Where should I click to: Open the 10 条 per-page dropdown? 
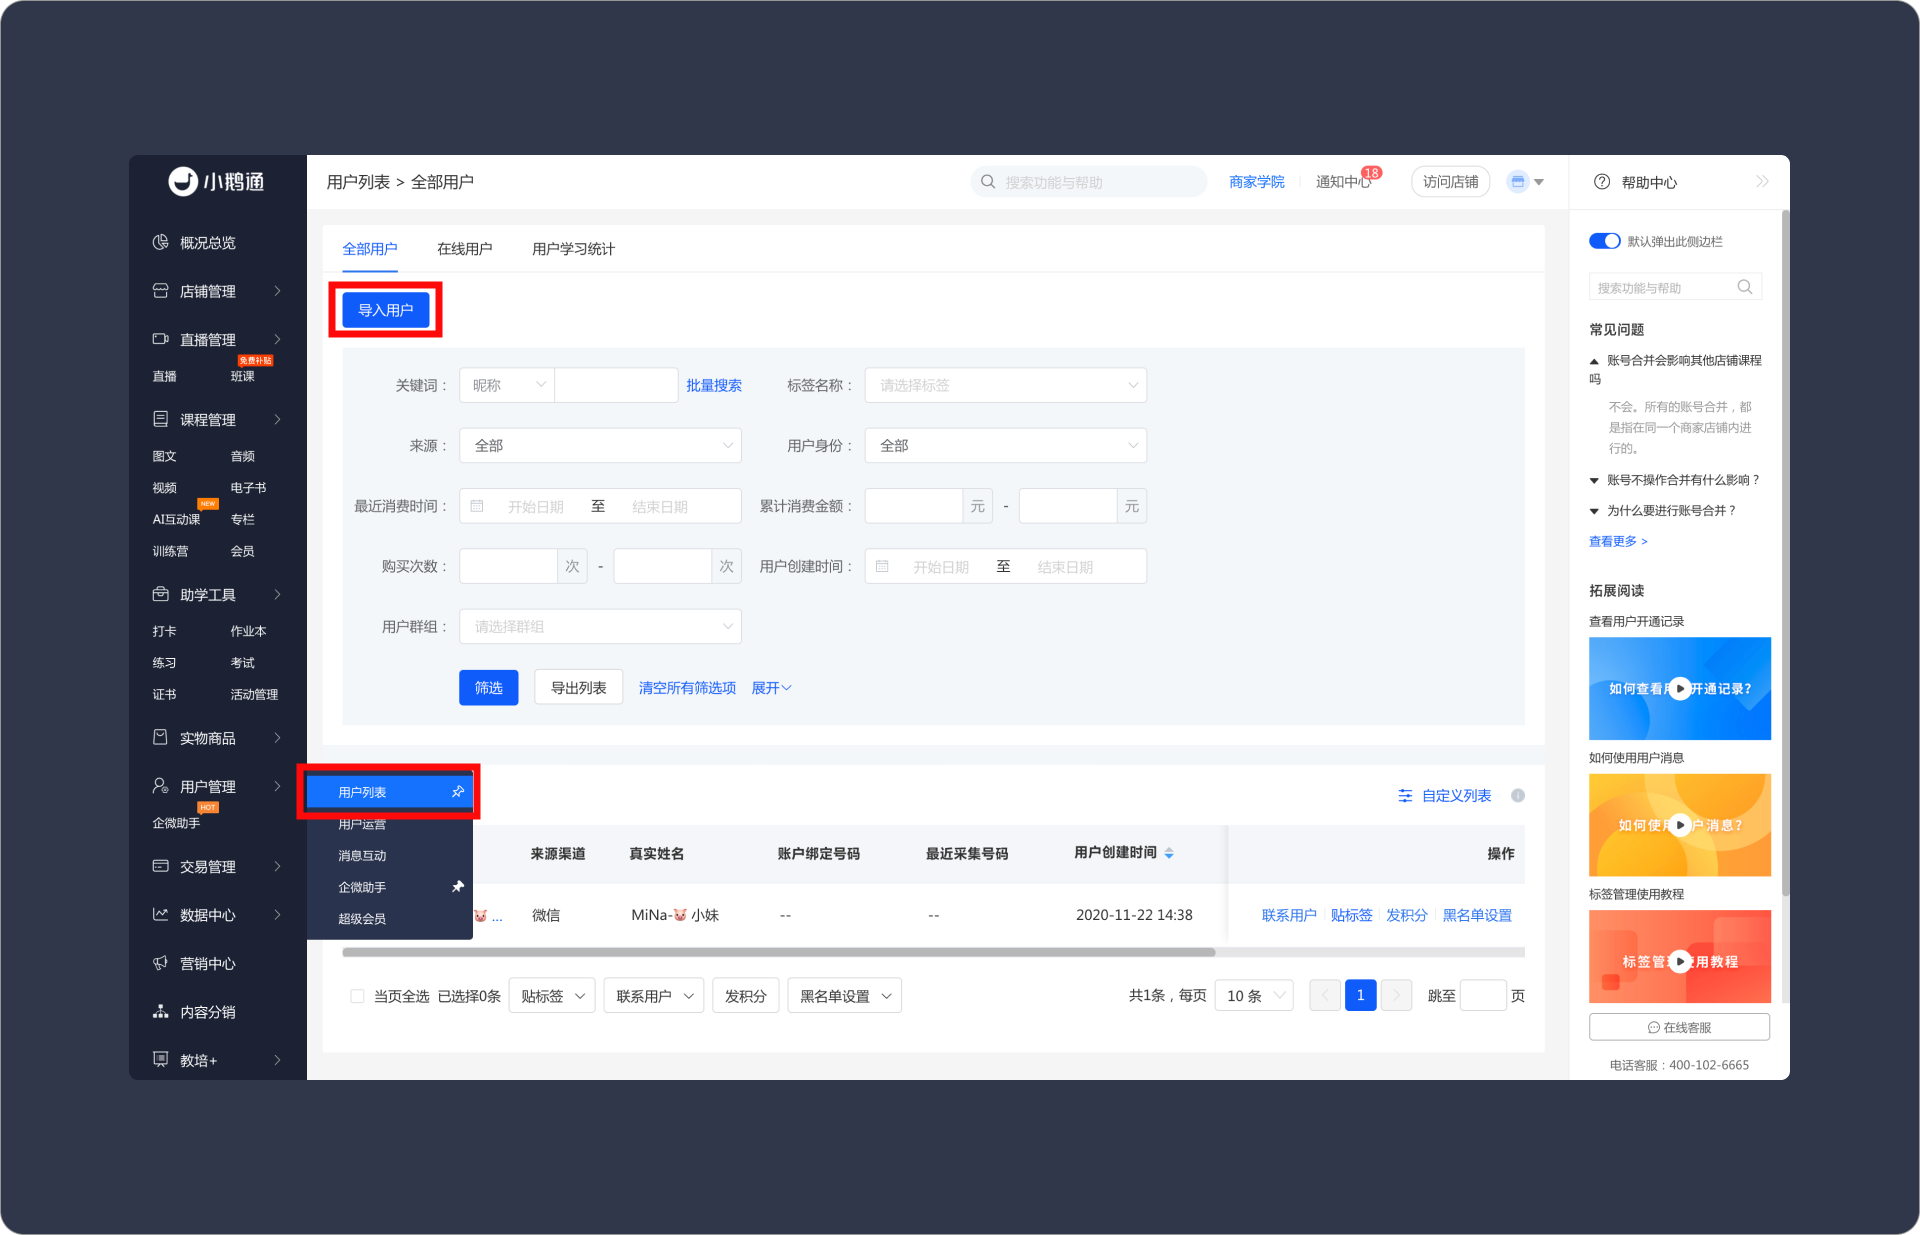[x=1253, y=996]
